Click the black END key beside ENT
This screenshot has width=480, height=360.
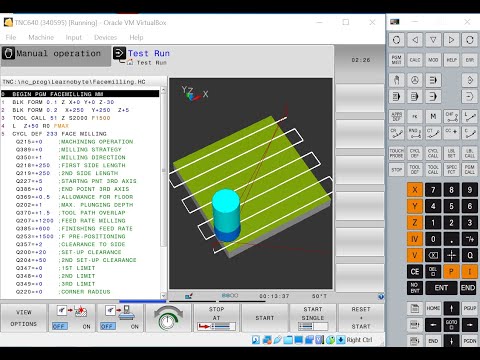pos(468,288)
